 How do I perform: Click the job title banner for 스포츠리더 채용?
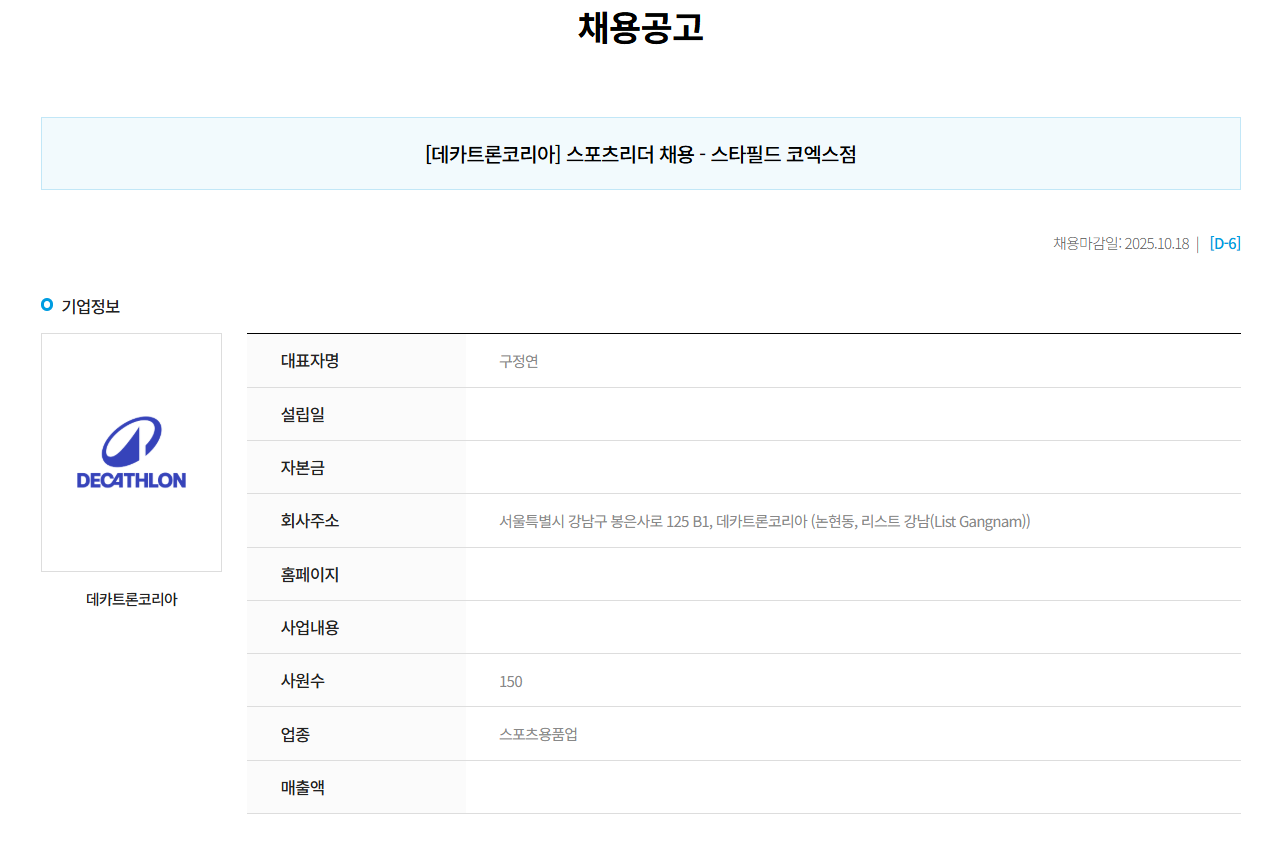point(640,154)
